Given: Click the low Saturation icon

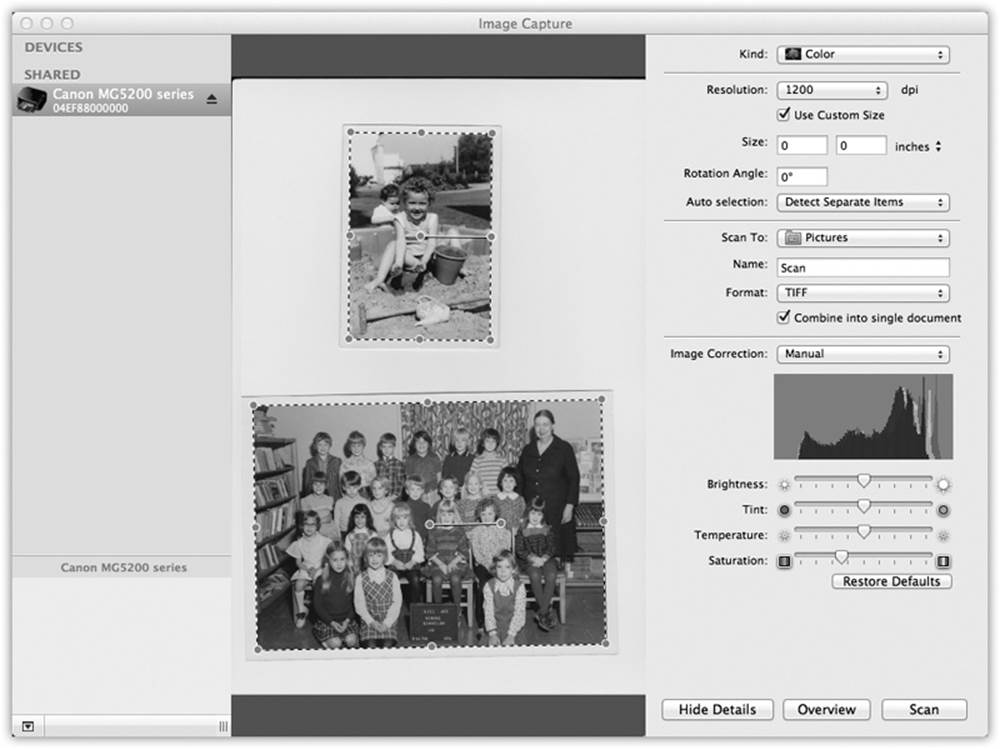Looking at the screenshot, I should pos(784,561).
